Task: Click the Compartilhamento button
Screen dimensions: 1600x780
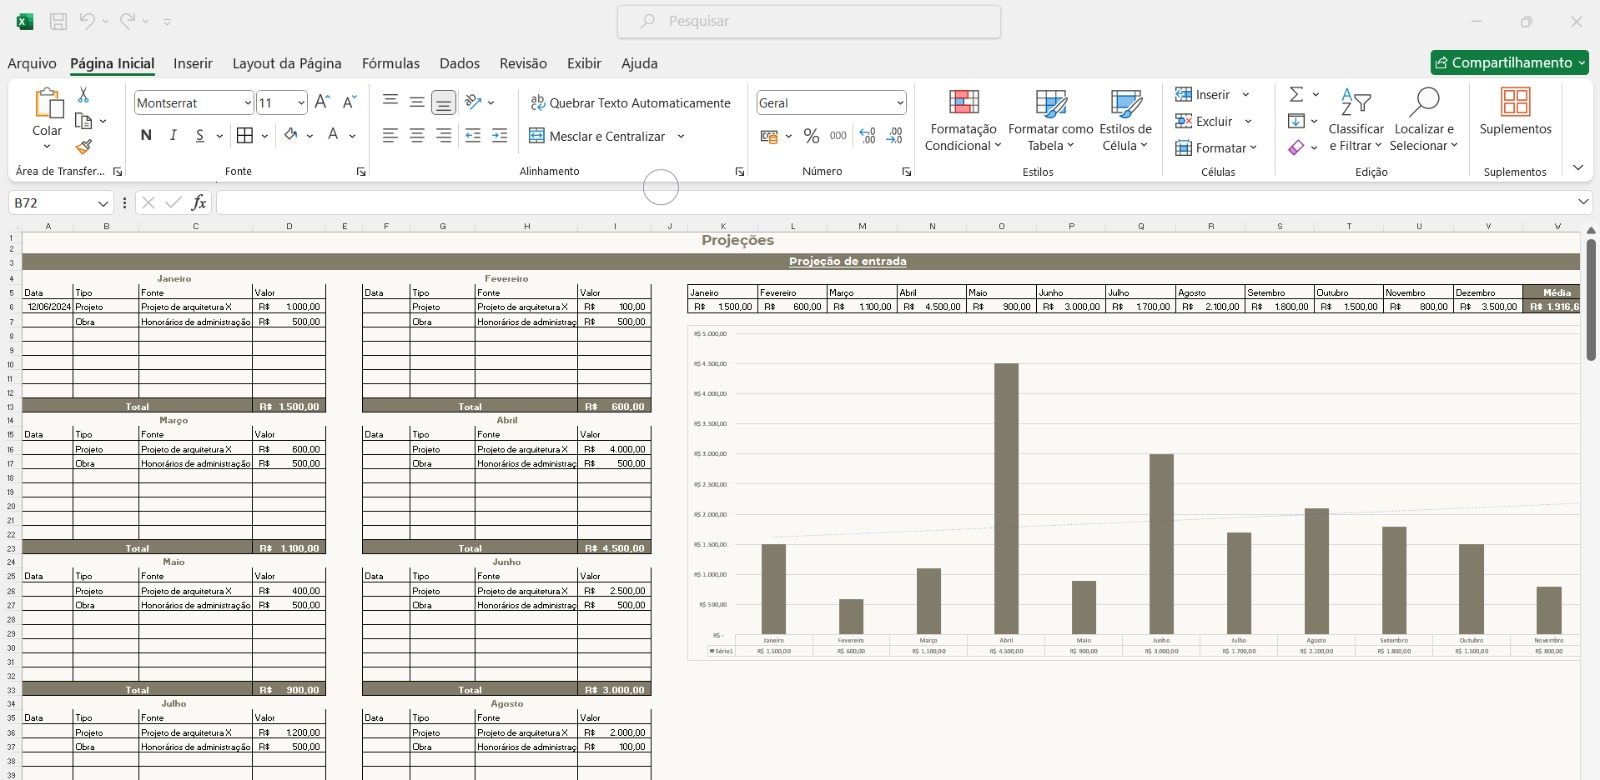Action: pyautogui.click(x=1508, y=63)
